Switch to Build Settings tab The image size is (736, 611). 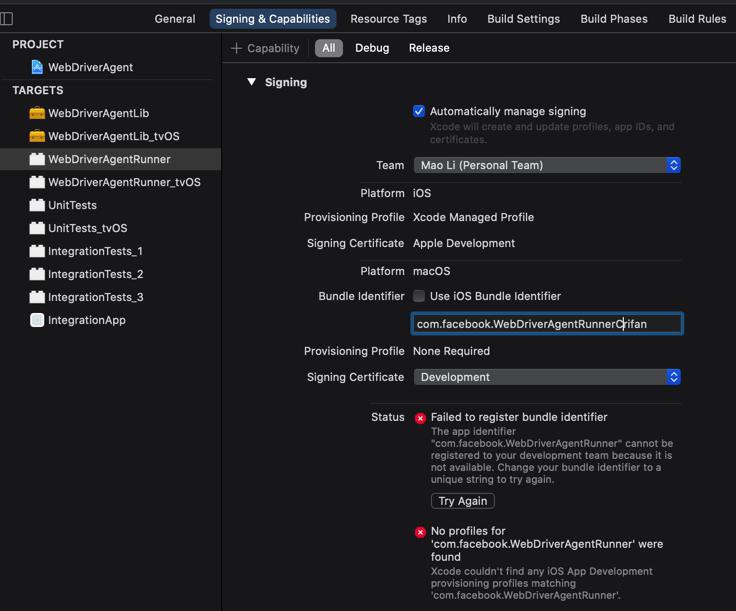[x=523, y=19]
